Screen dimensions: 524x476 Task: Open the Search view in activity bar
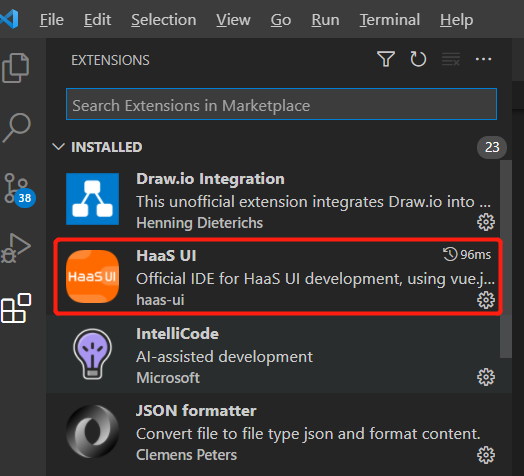tap(16, 128)
